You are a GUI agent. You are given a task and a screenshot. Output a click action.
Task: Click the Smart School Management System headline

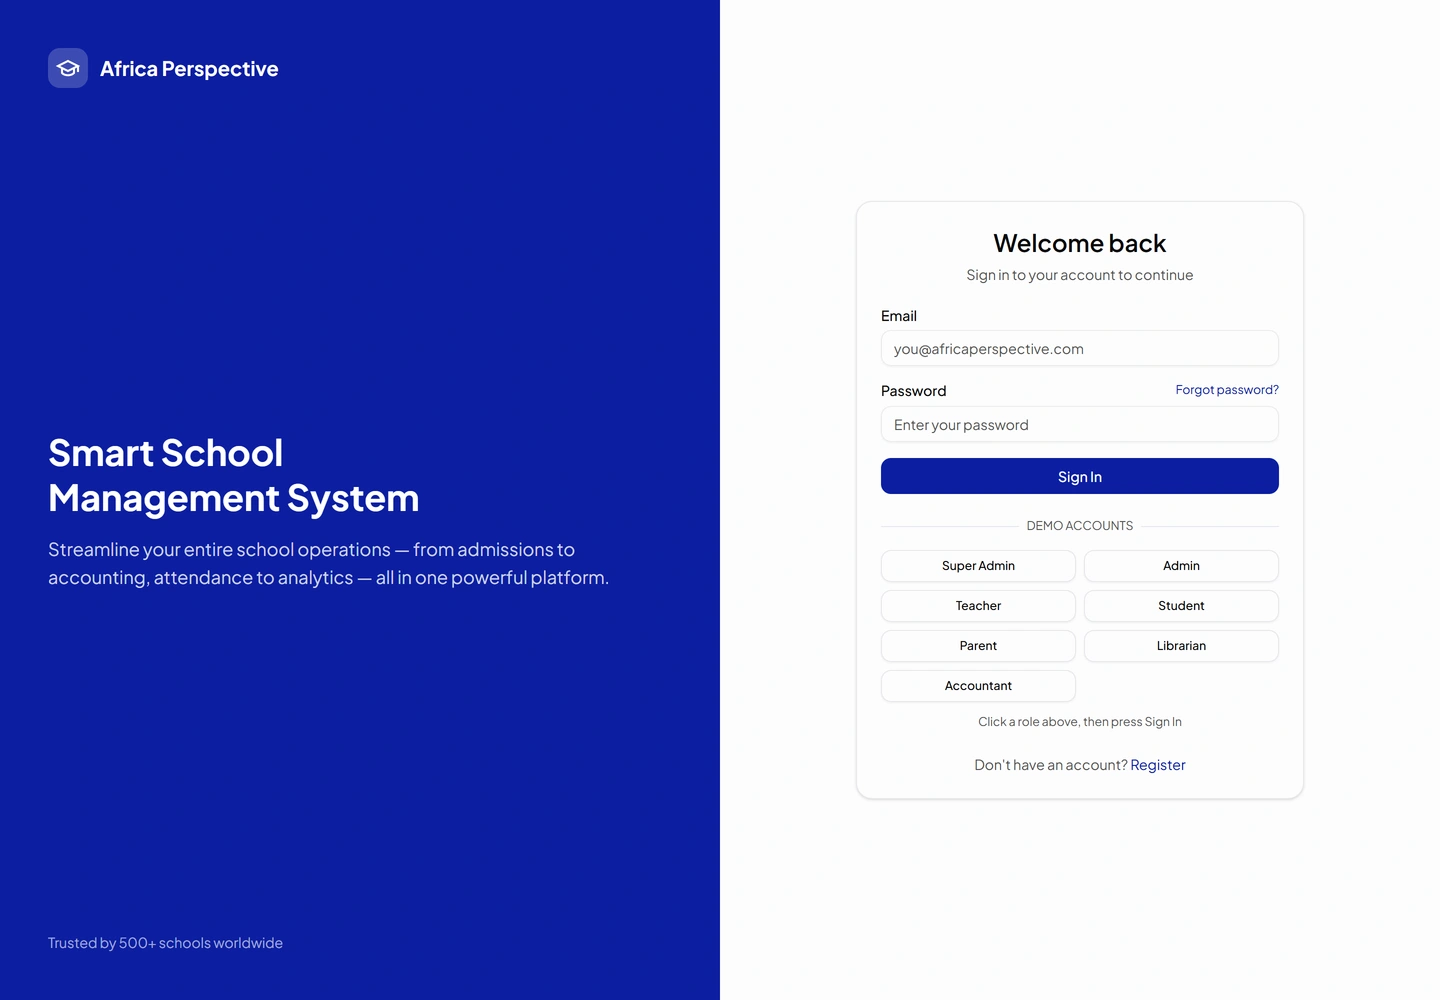(234, 476)
